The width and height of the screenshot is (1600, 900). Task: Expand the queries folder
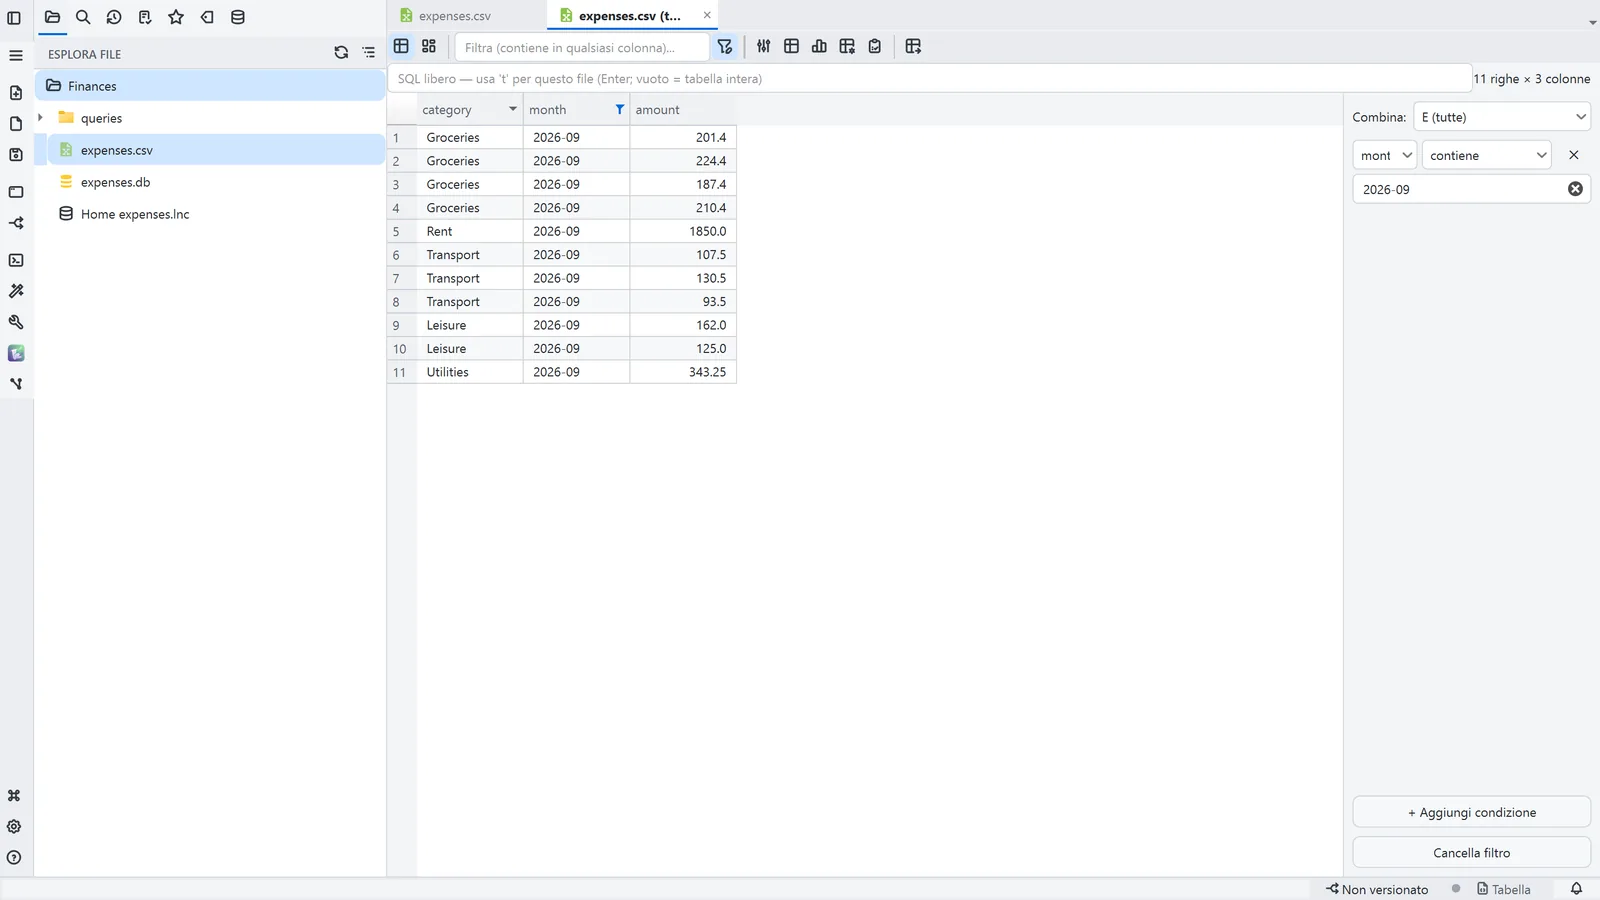coord(40,118)
